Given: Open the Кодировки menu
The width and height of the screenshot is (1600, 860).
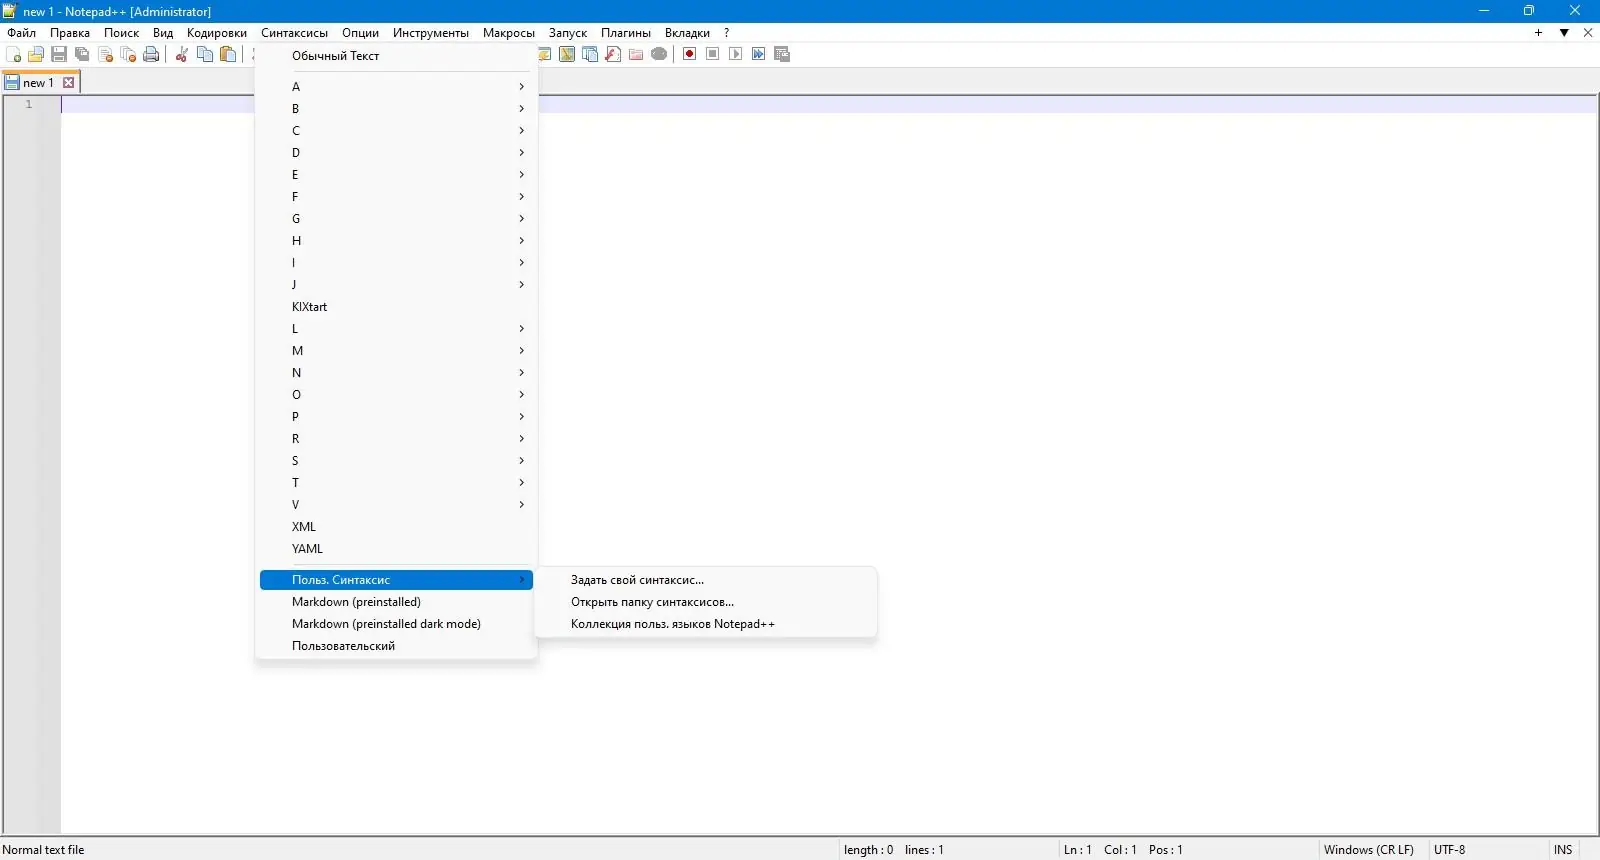Looking at the screenshot, I should pyautogui.click(x=217, y=33).
